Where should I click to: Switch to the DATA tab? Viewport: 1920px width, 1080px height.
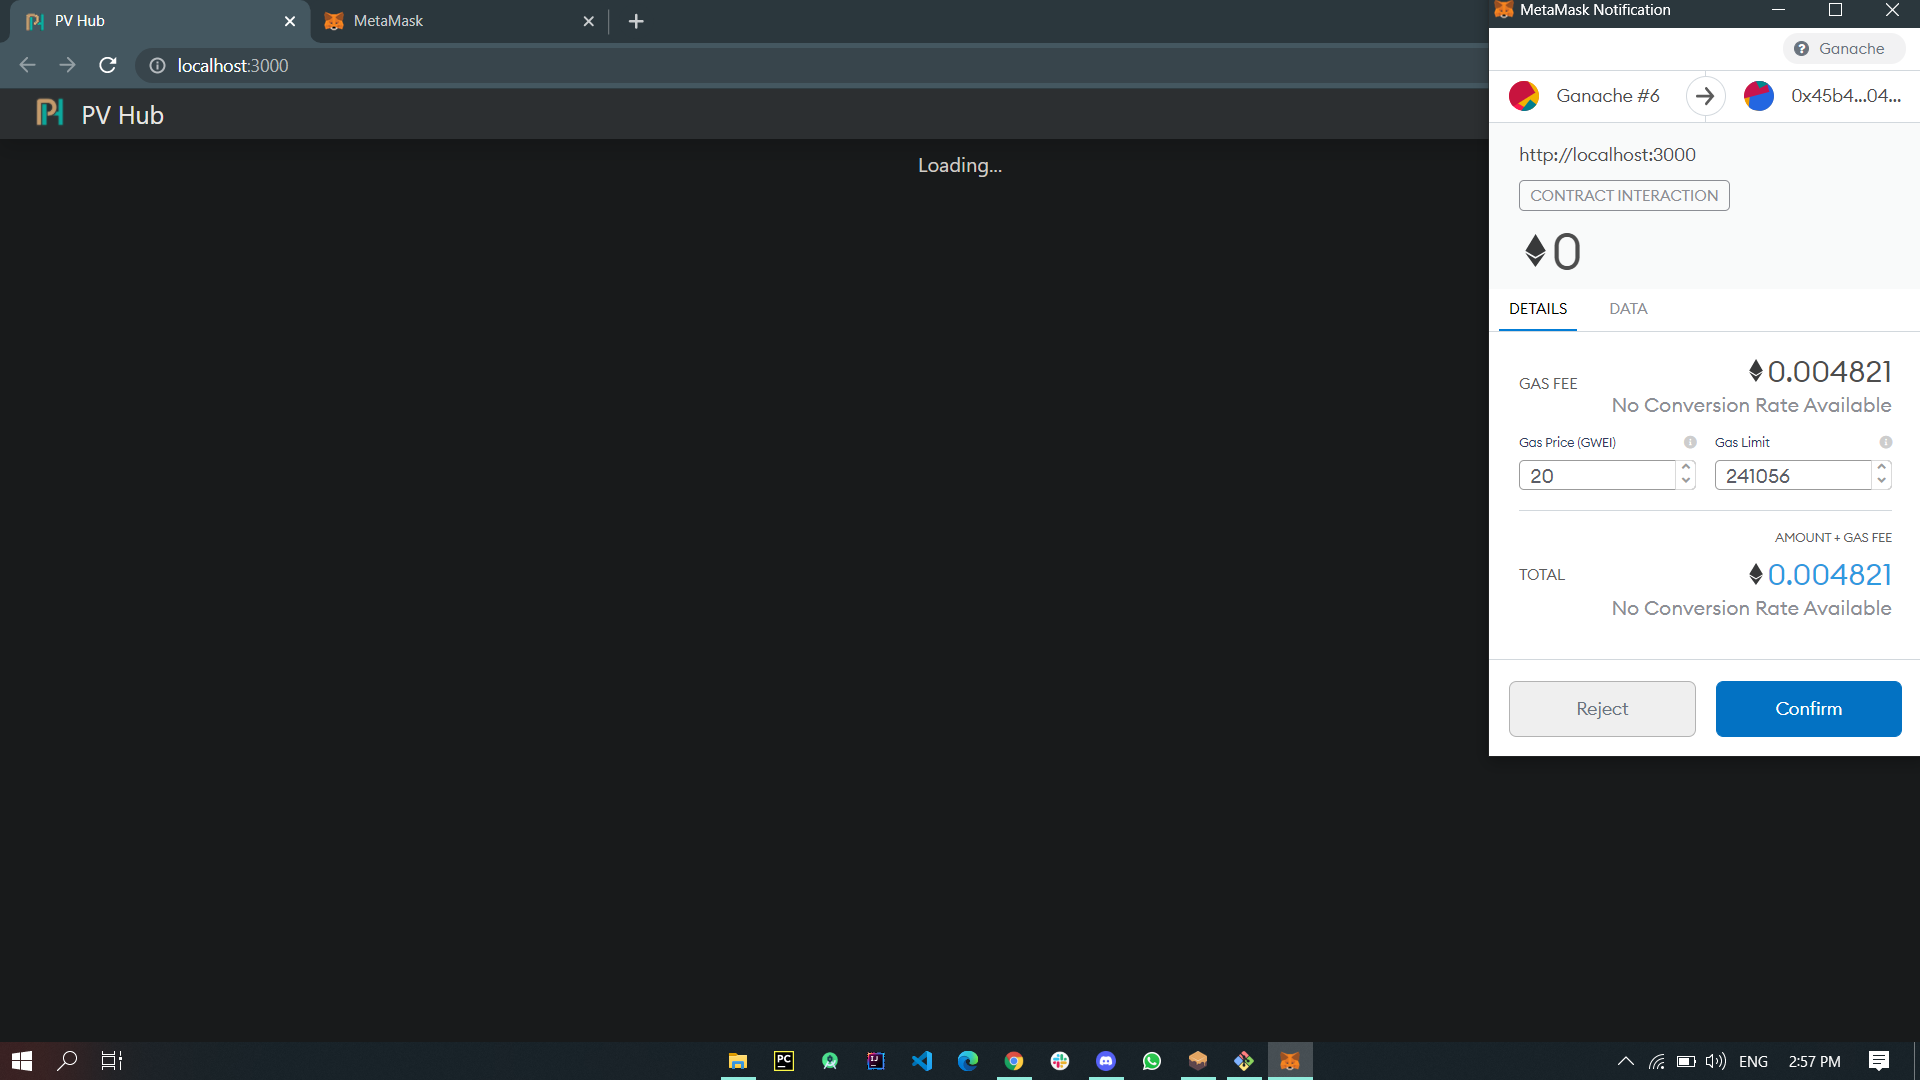(x=1628, y=309)
